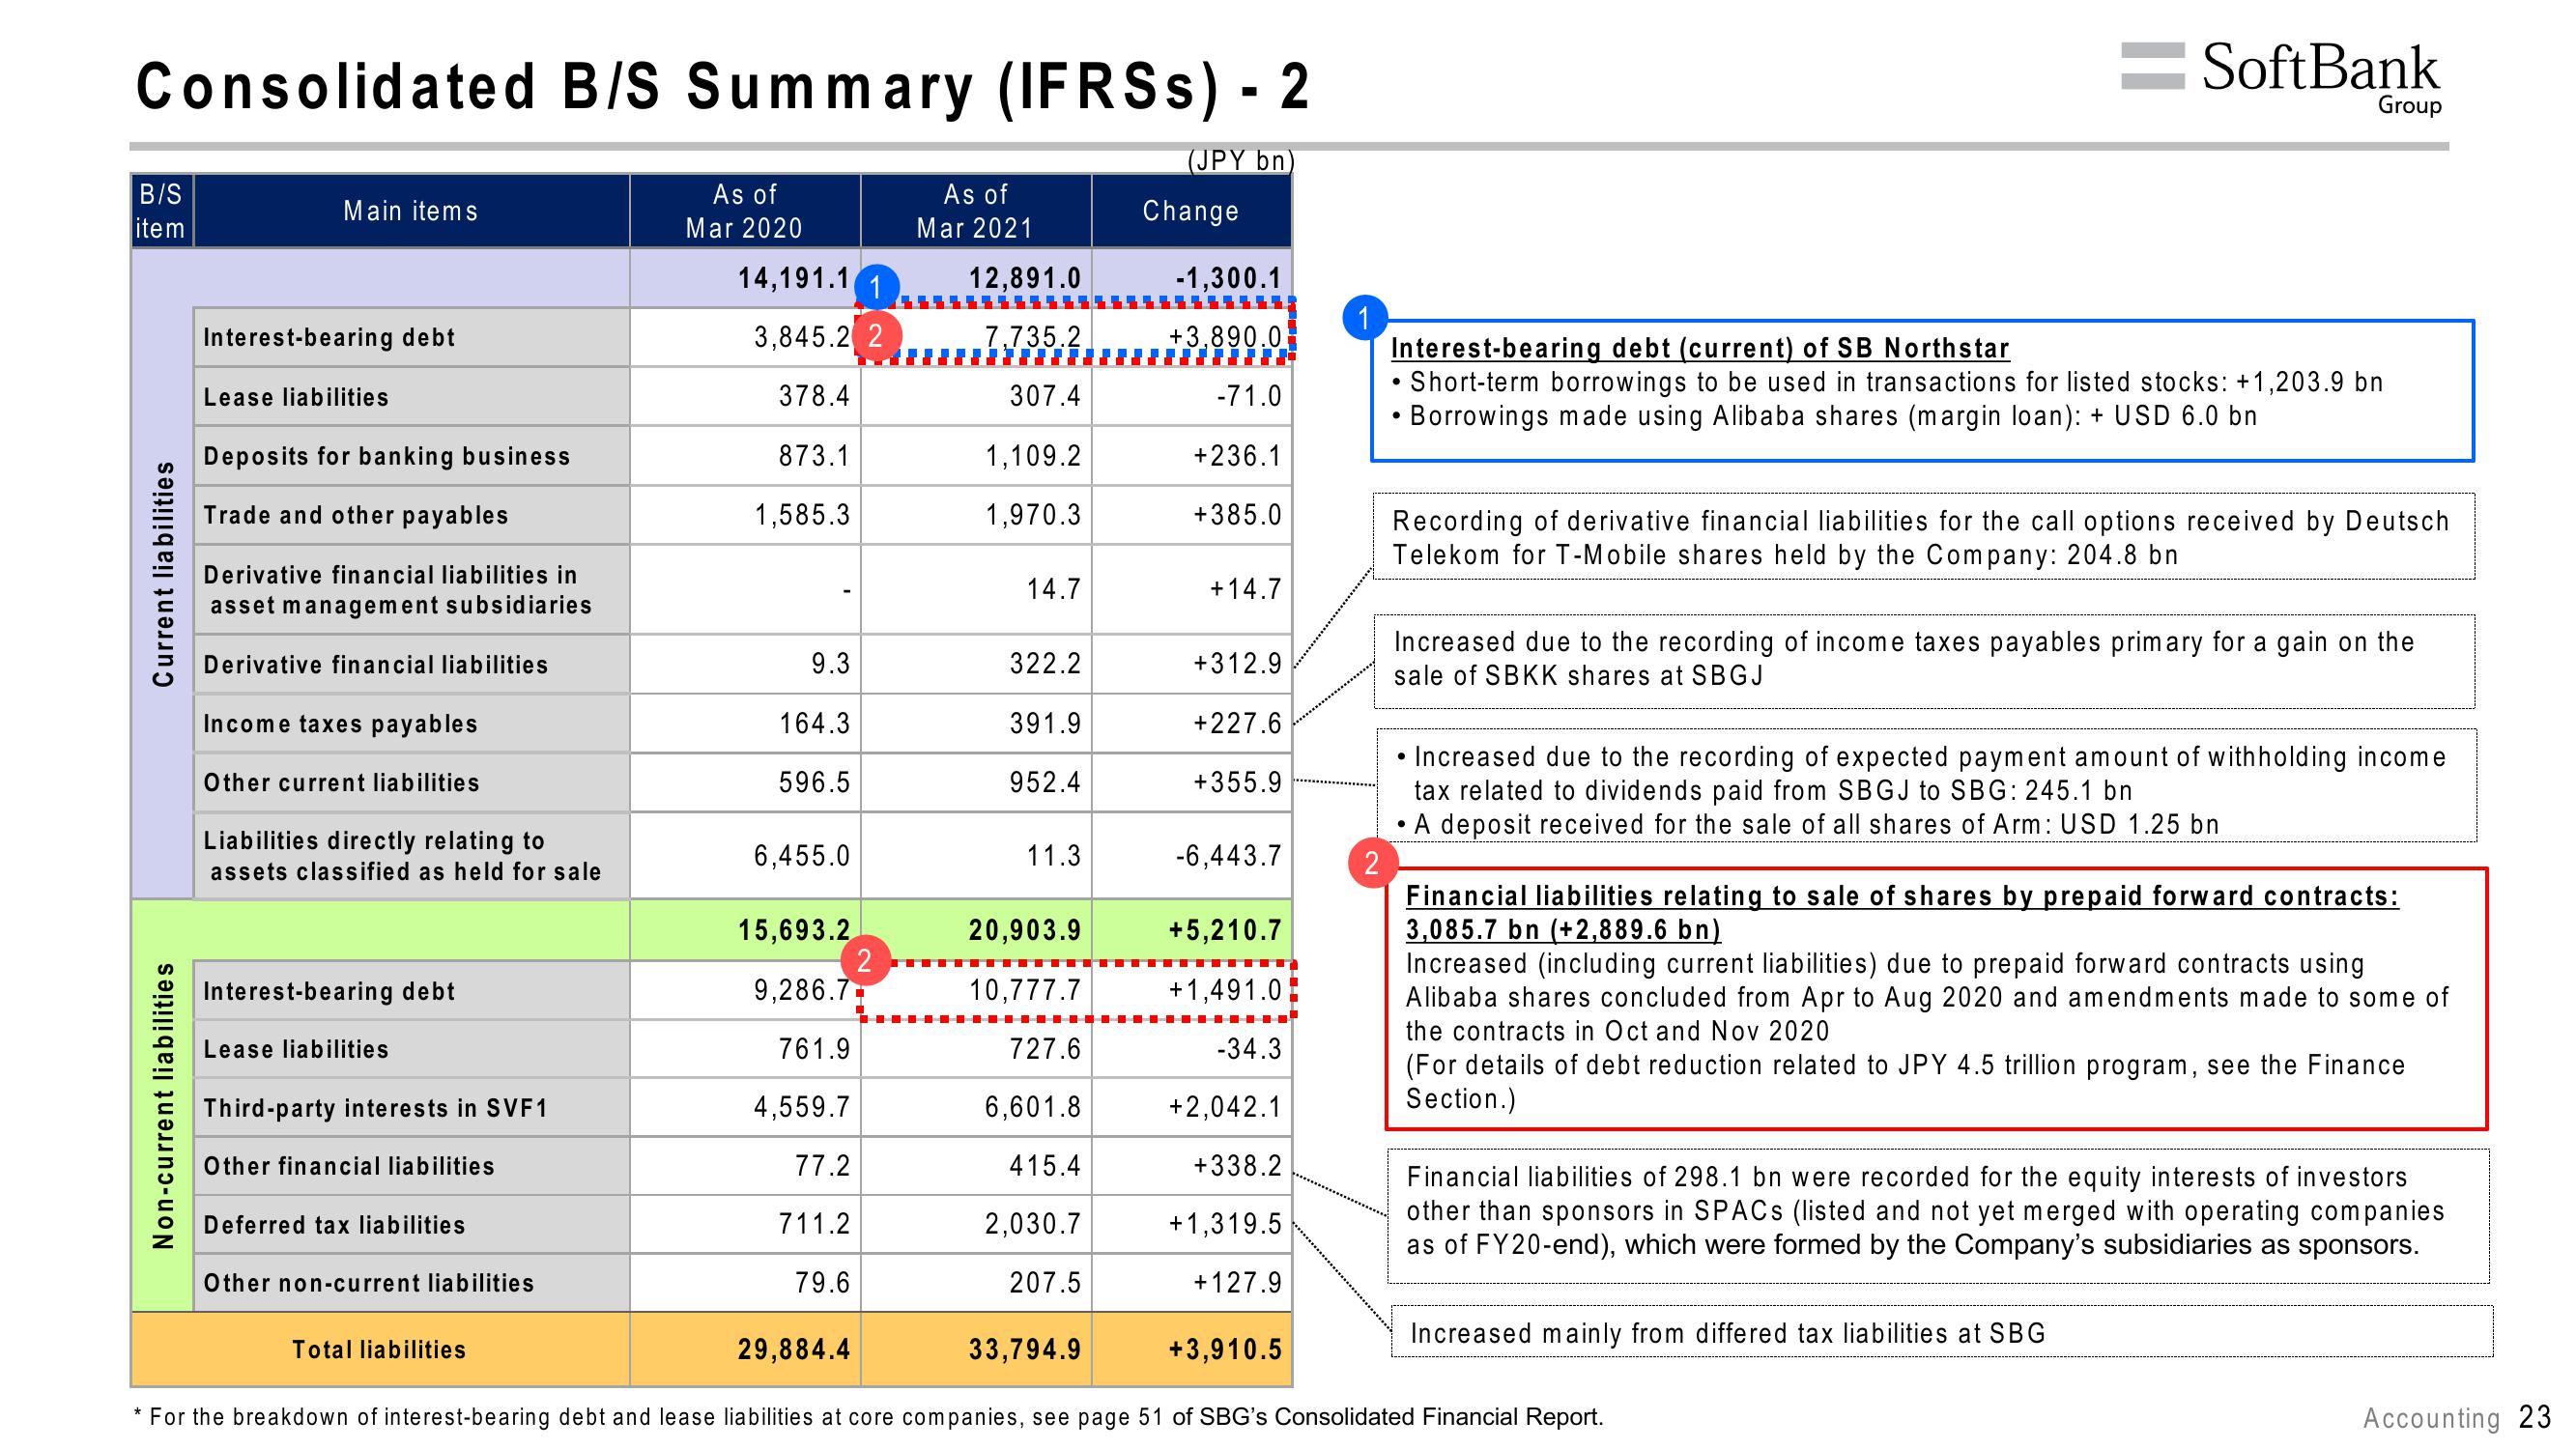Click the 'As of Mar 2020' header

coord(744,211)
